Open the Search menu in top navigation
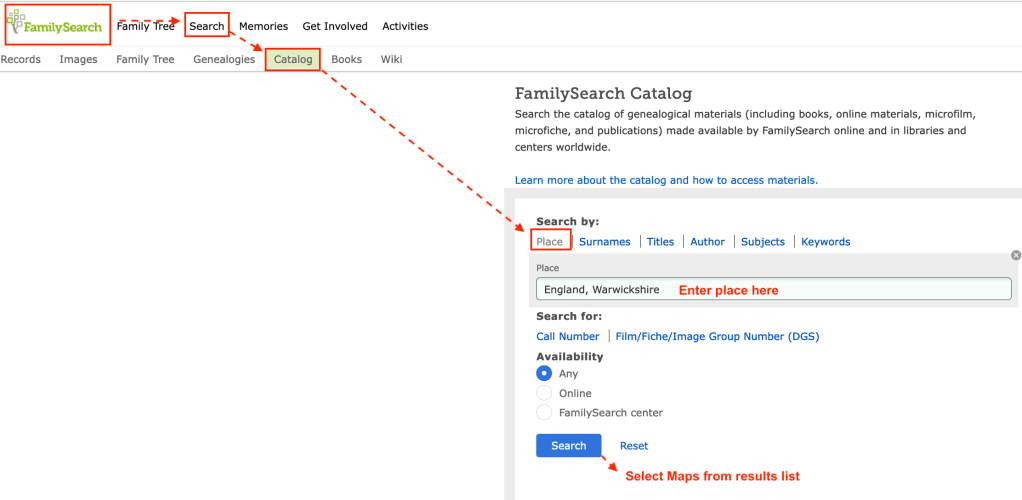Image resolution: width=1022 pixels, height=500 pixels. (x=207, y=26)
